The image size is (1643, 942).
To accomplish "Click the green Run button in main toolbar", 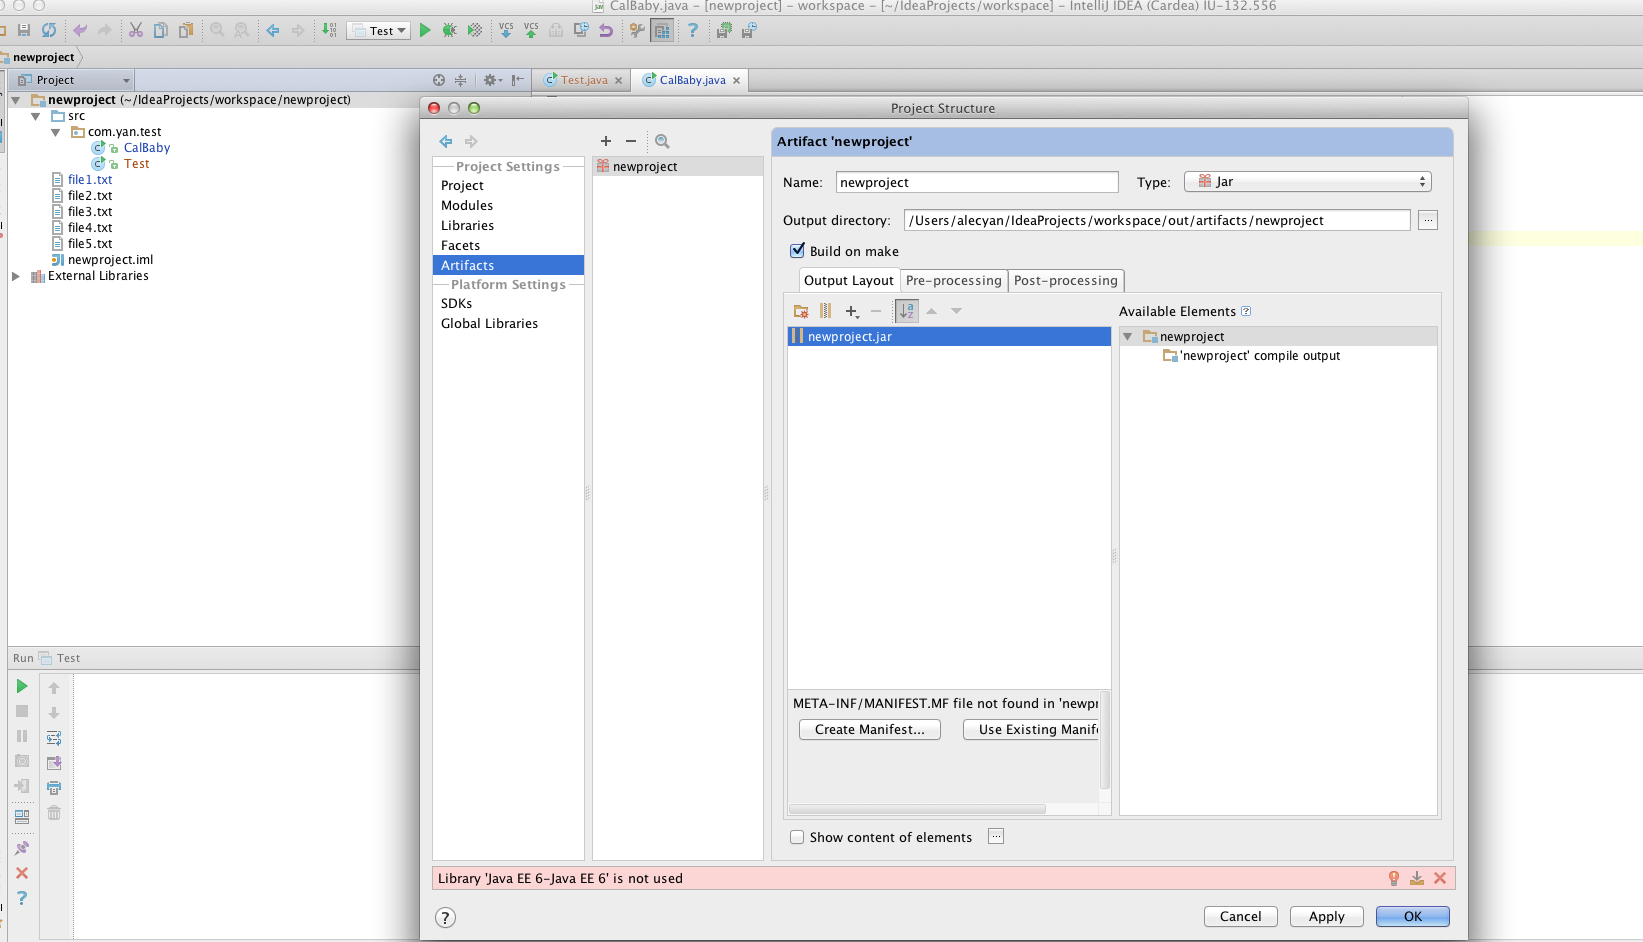I will [x=425, y=30].
